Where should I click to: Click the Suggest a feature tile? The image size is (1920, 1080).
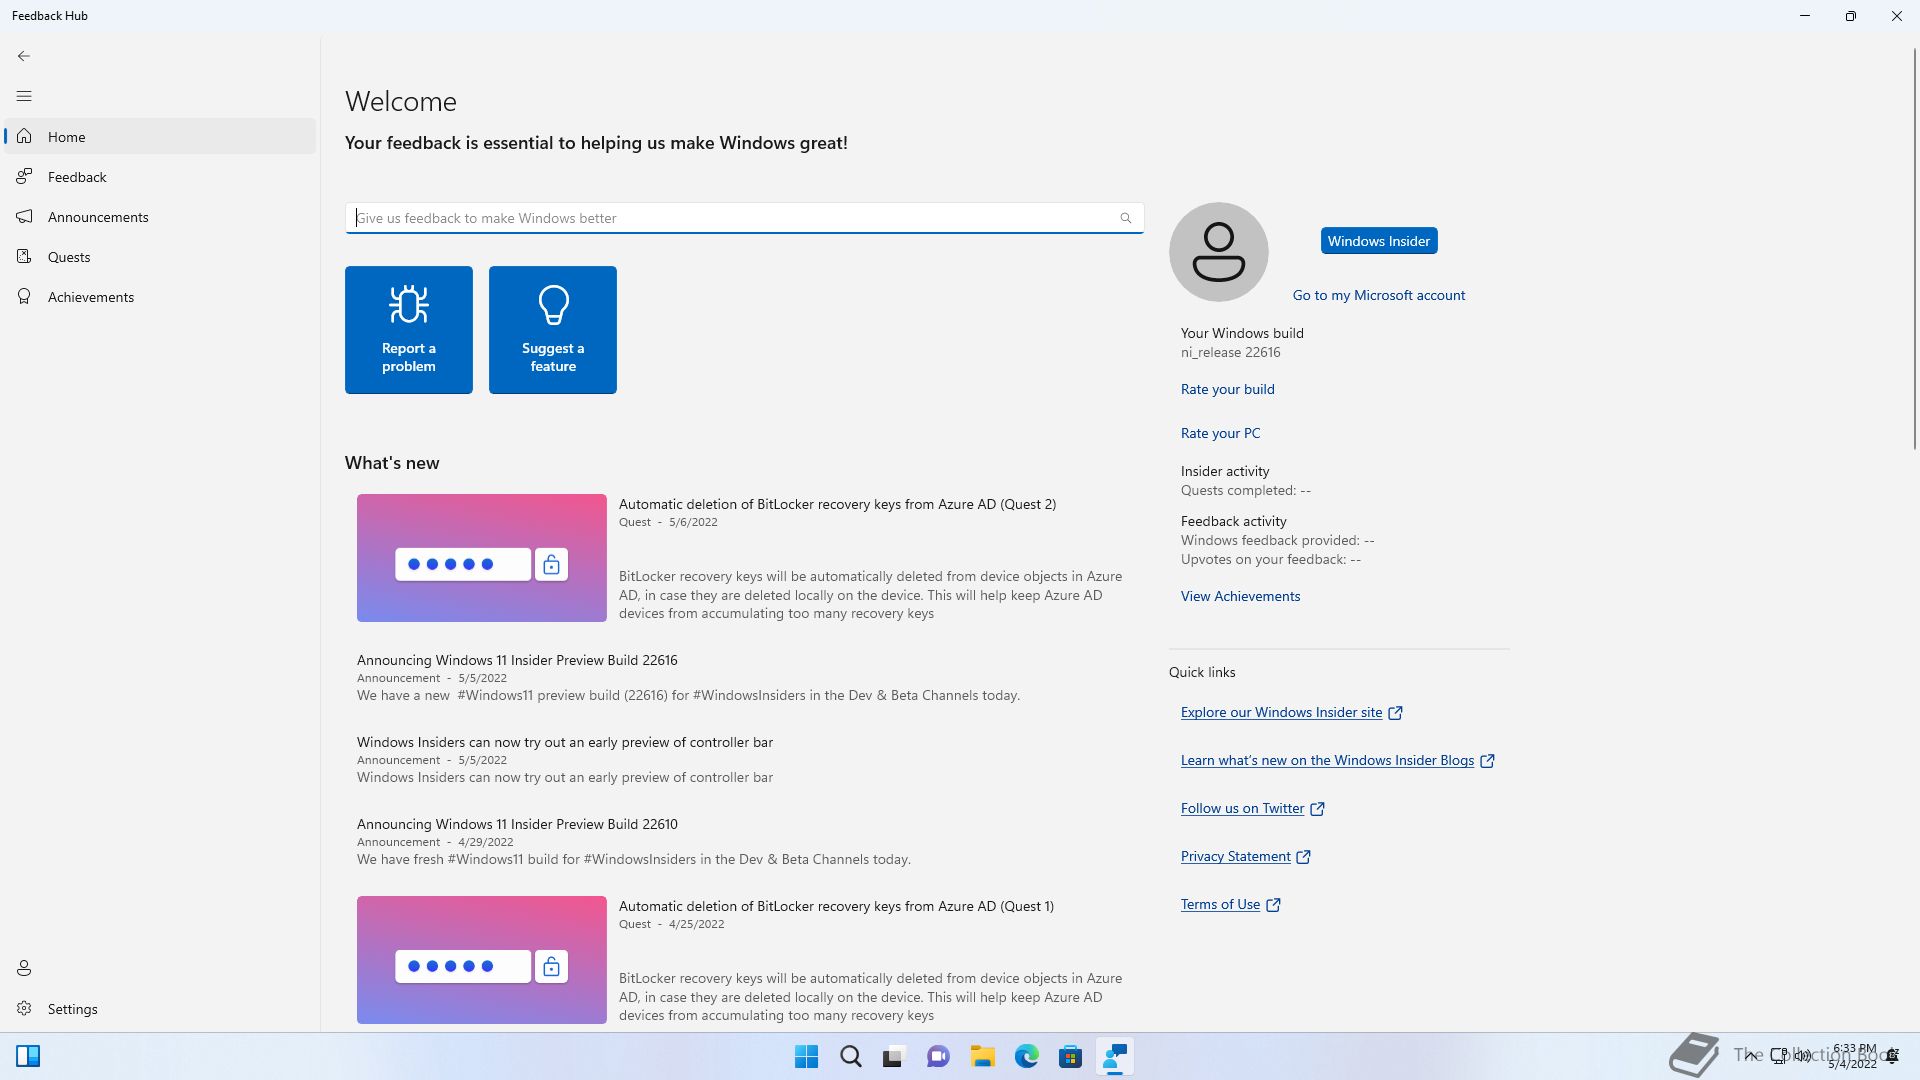(553, 330)
